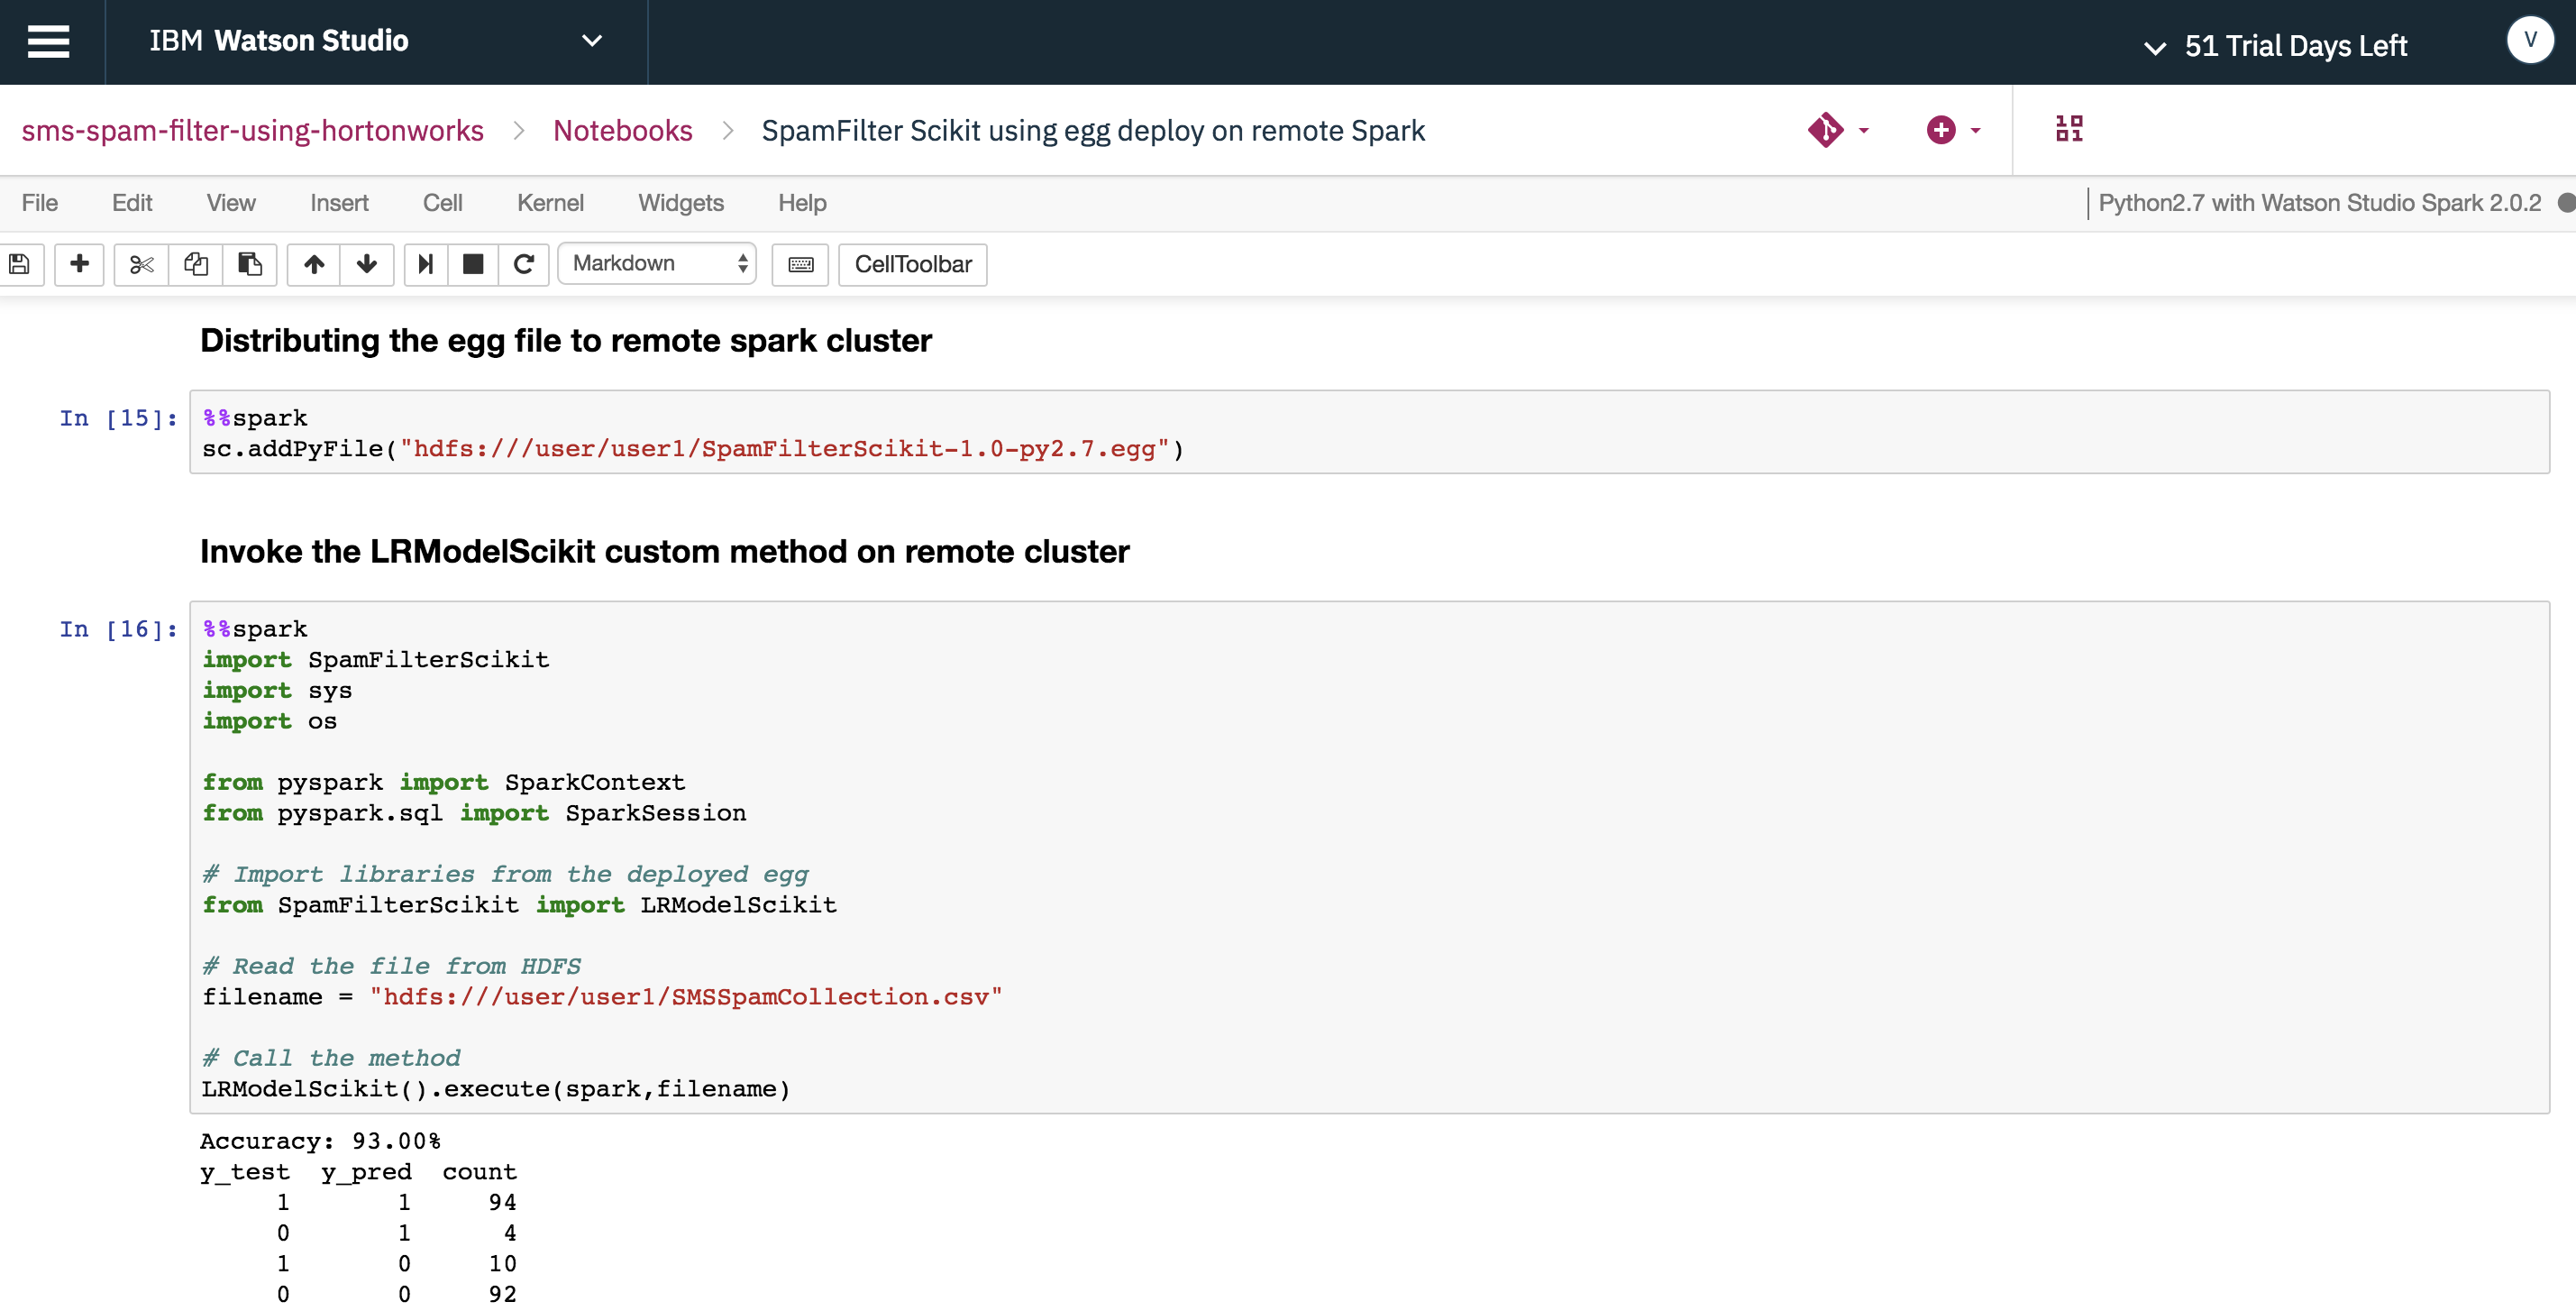Insert a cell below with the plus icon
Viewport: 2576px width, 1311px height.
coord(79,264)
